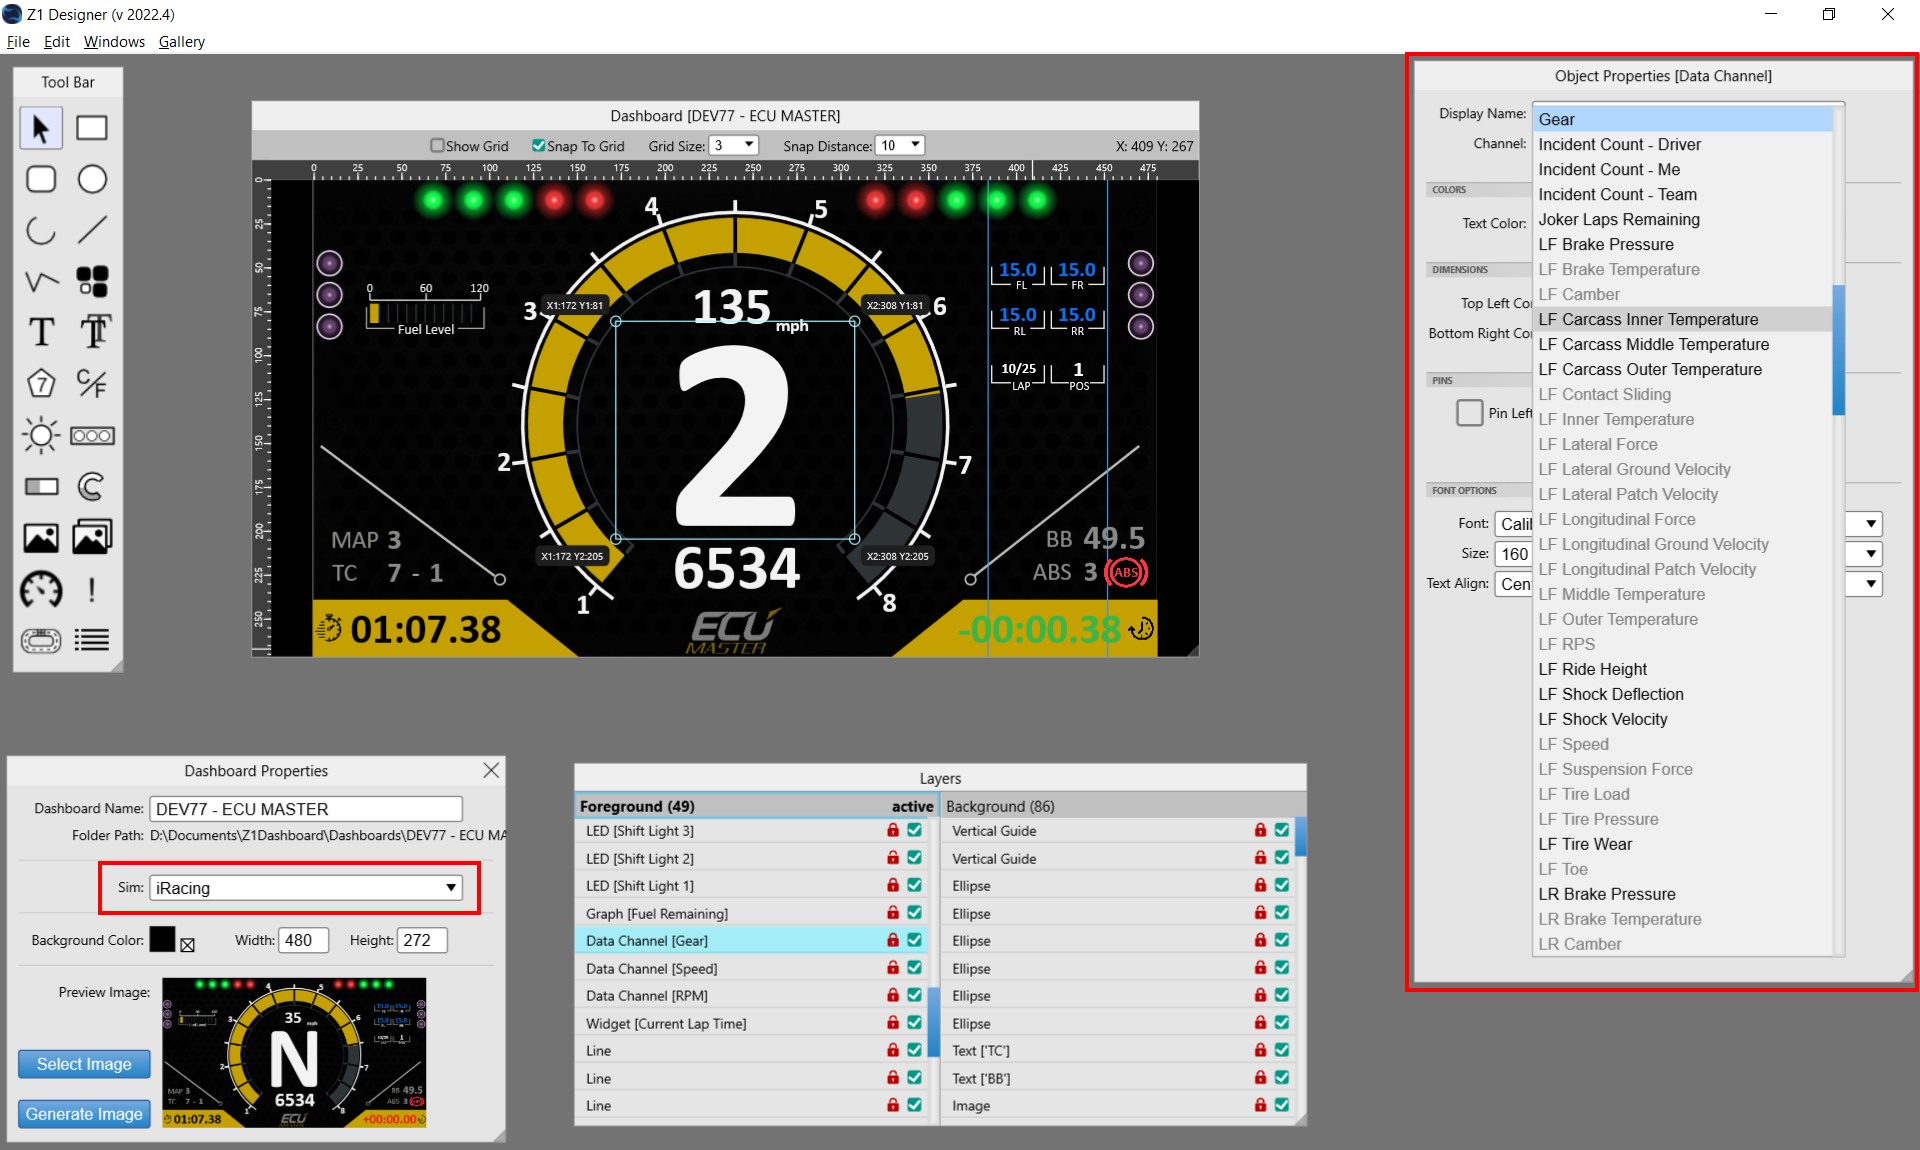
Task: Click the black Background Color swatch
Action: pyautogui.click(x=162, y=939)
